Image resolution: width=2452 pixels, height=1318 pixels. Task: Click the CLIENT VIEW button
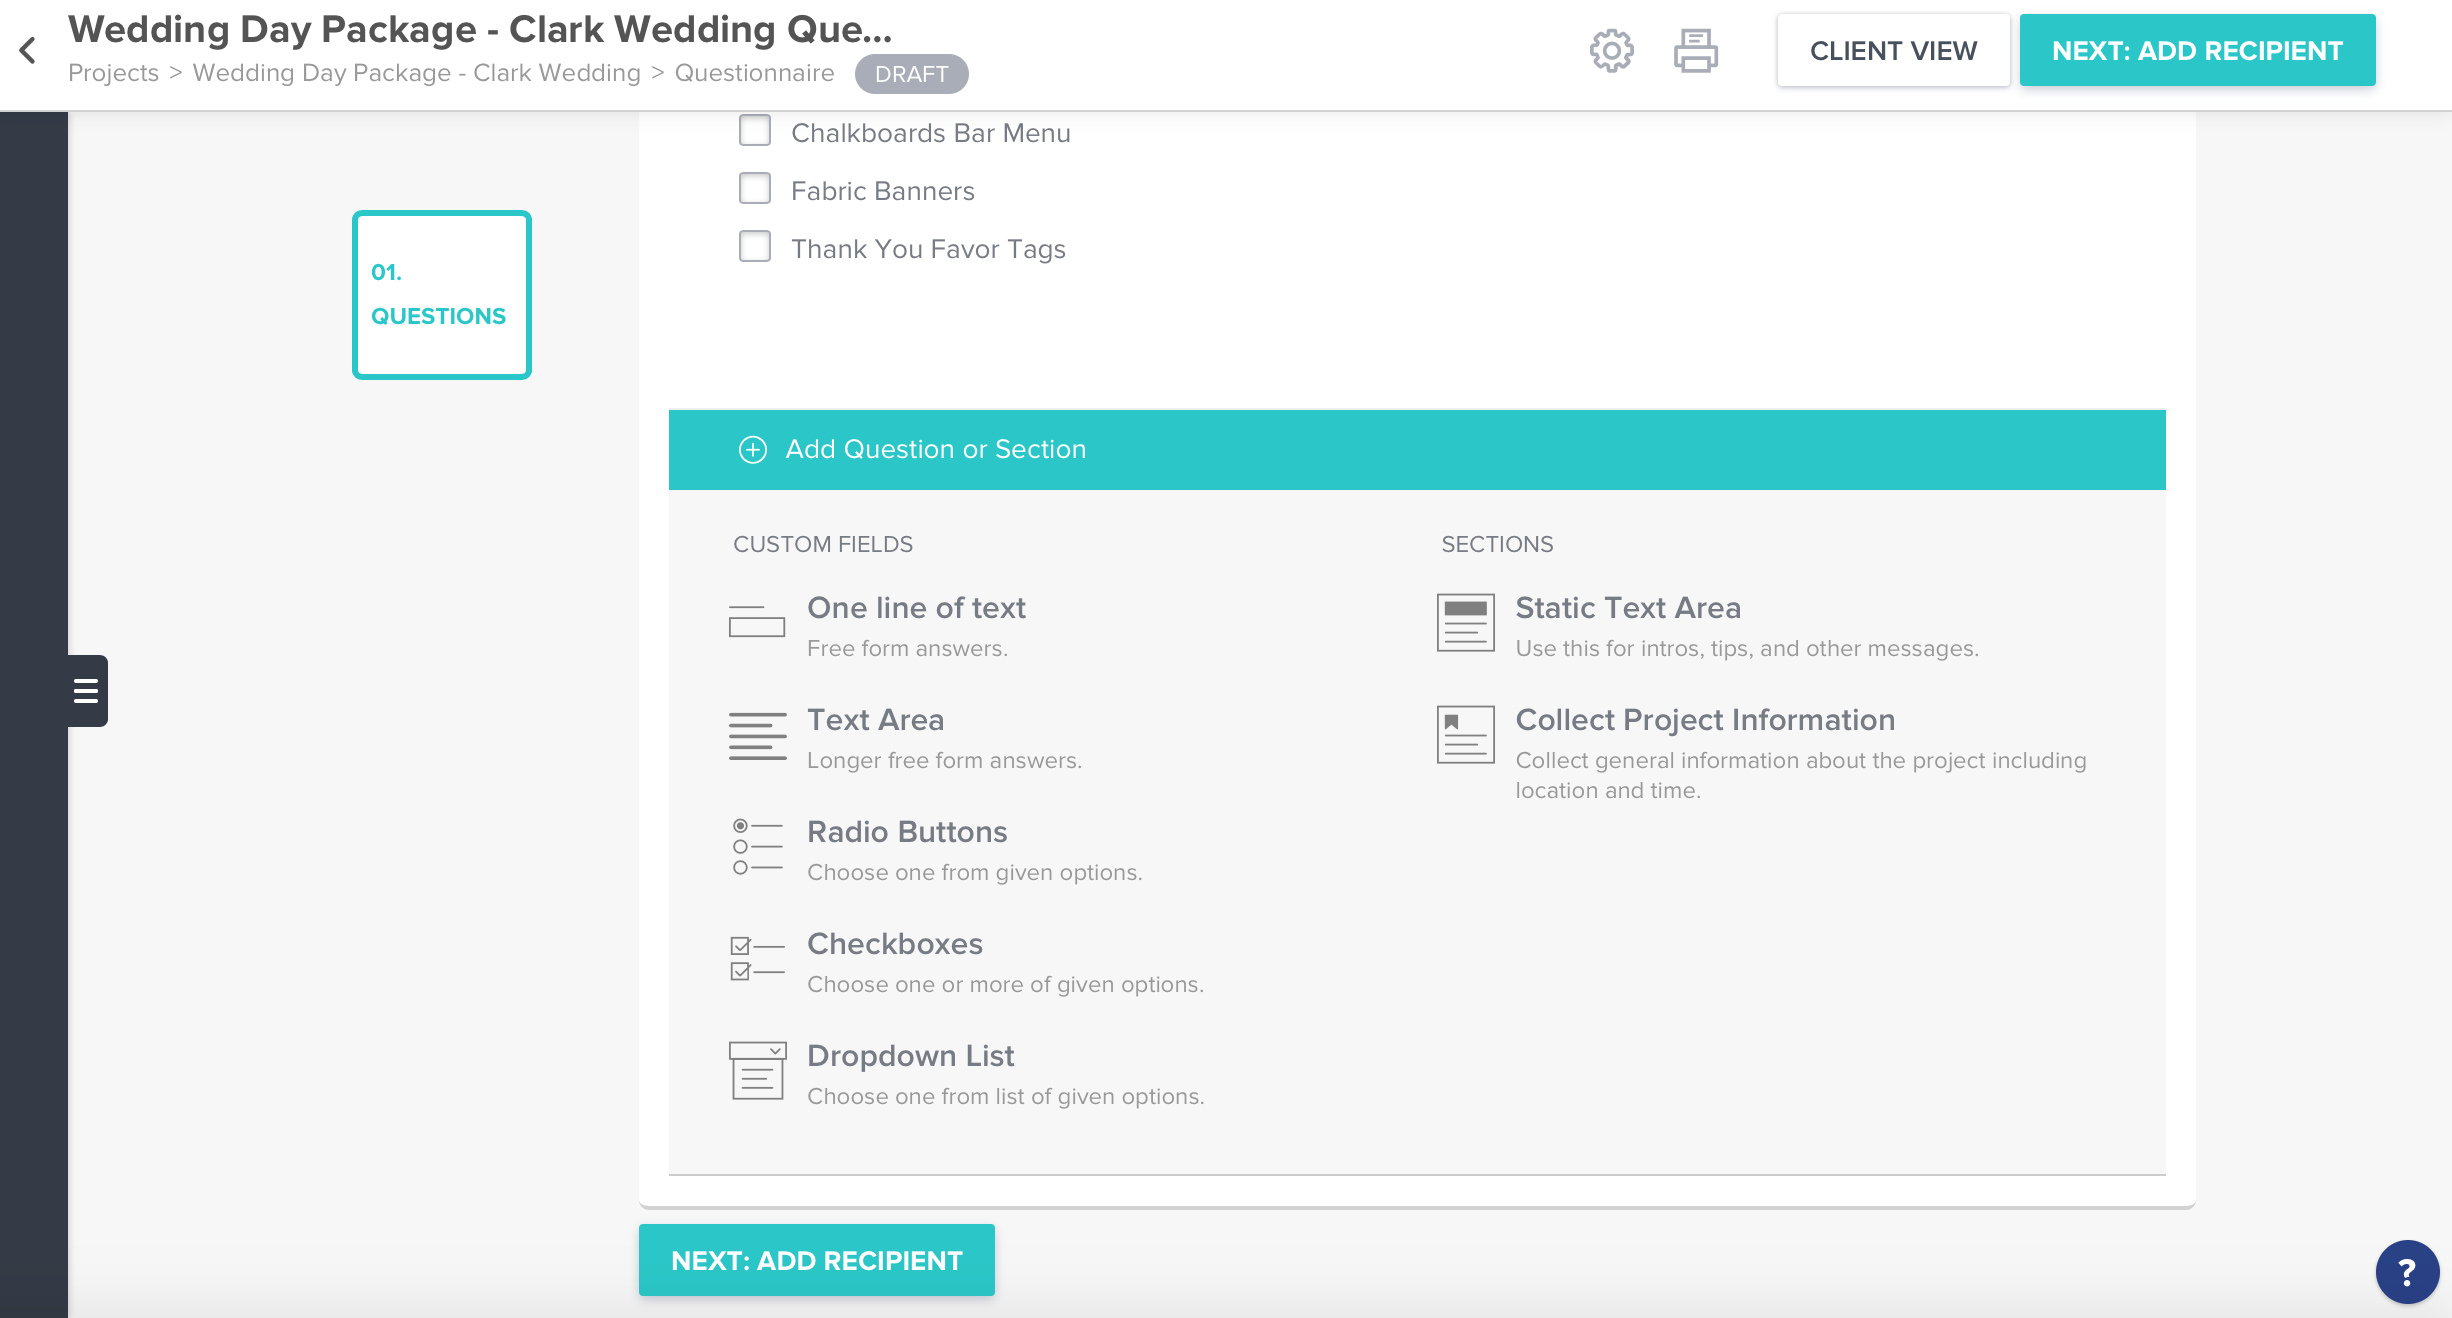(x=1893, y=50)
